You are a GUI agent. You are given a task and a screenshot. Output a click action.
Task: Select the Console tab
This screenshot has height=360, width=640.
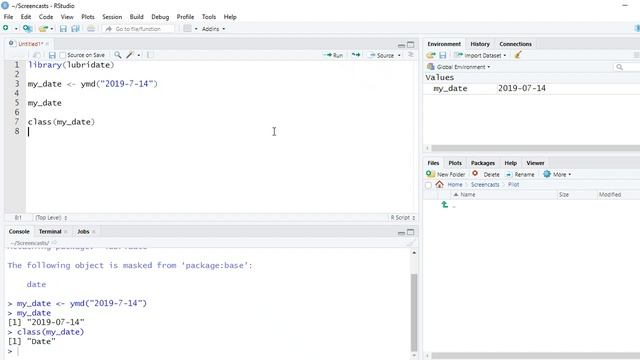(19, 231)
